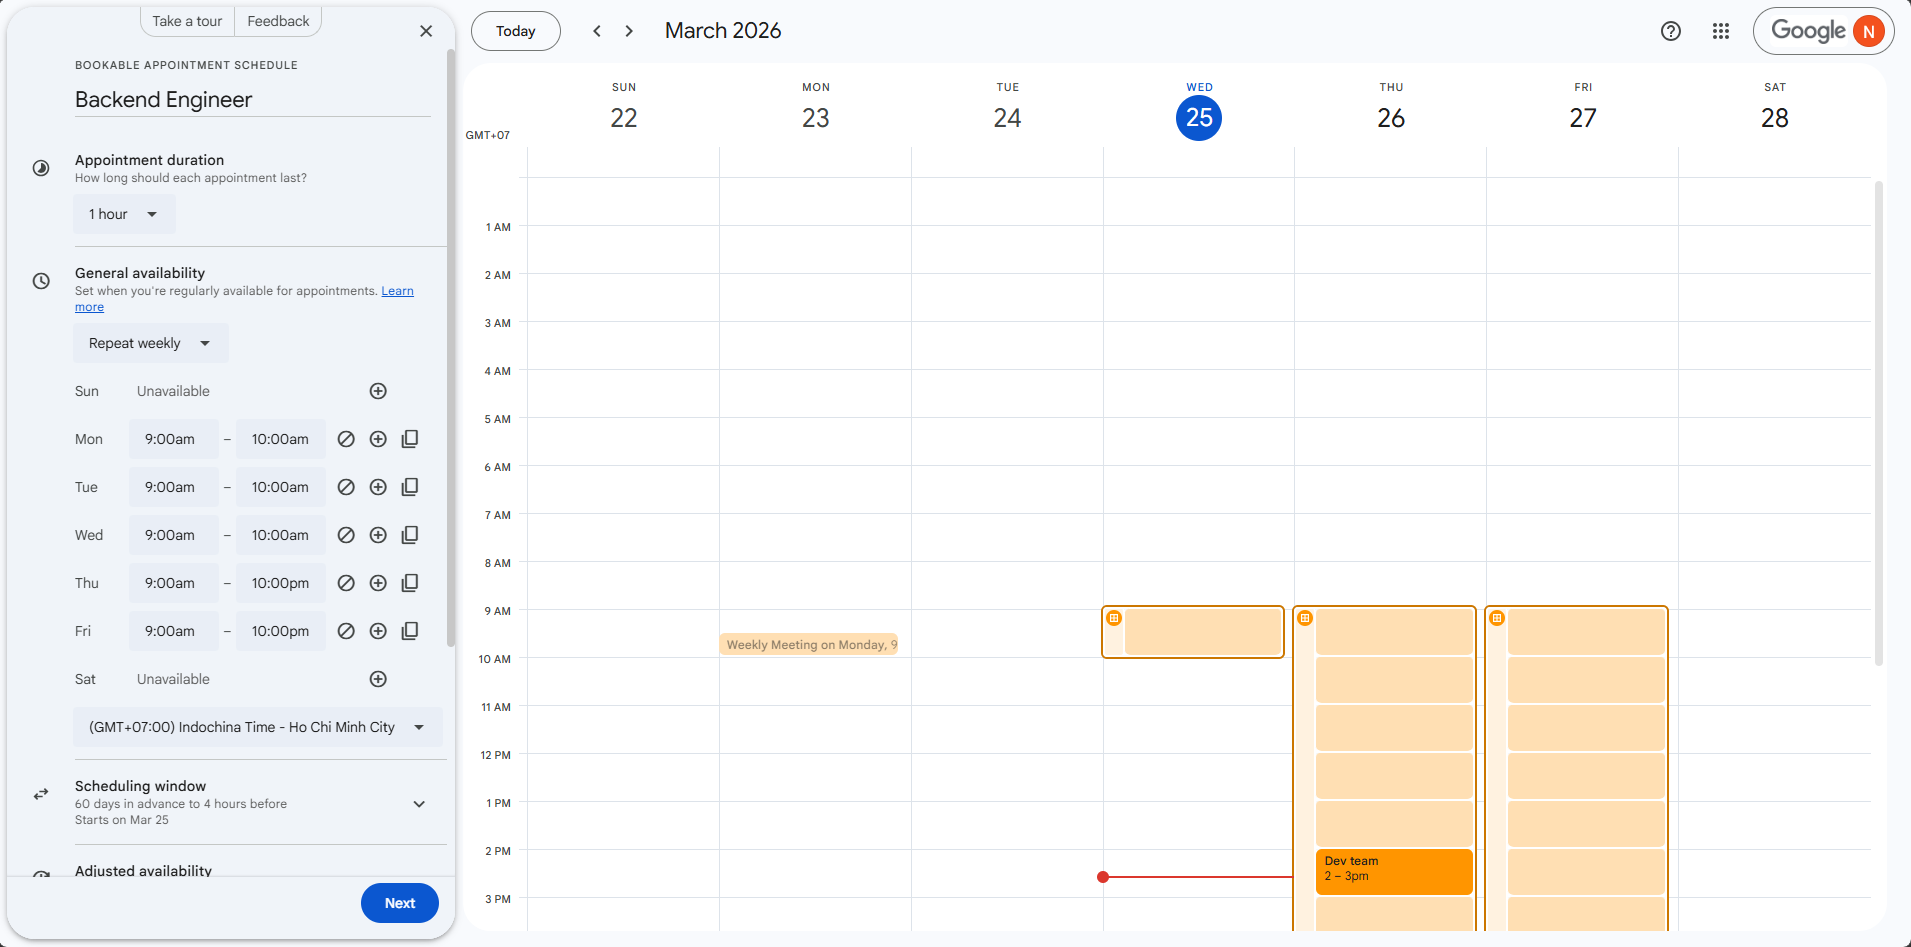
Task: Edit the Backend Engineer title field
Action: click(x=252, y=100)
